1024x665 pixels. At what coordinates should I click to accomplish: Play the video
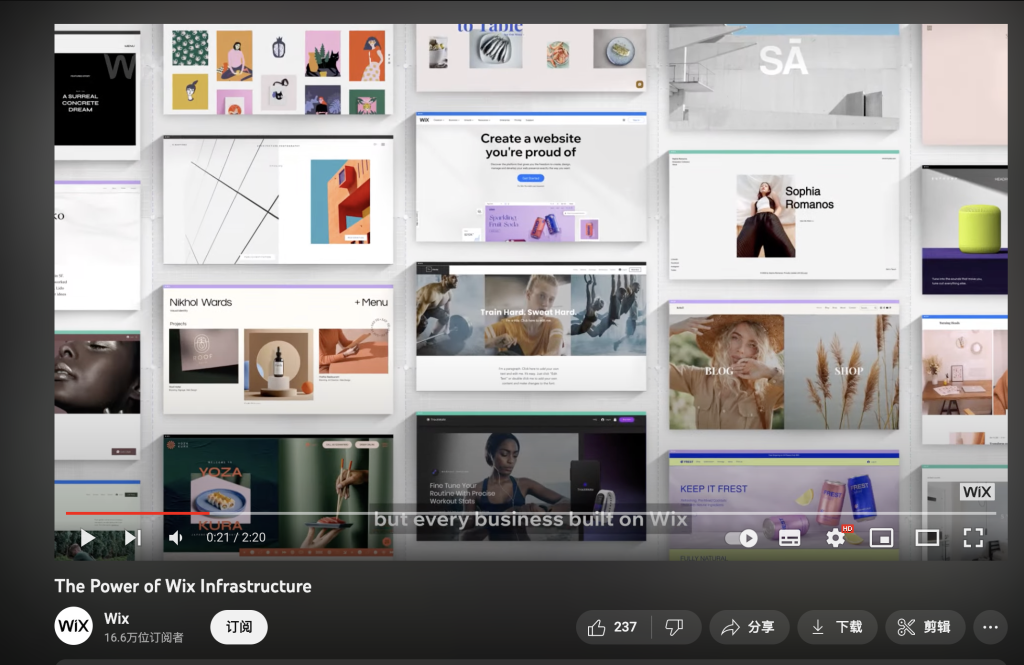coord(88,538)
